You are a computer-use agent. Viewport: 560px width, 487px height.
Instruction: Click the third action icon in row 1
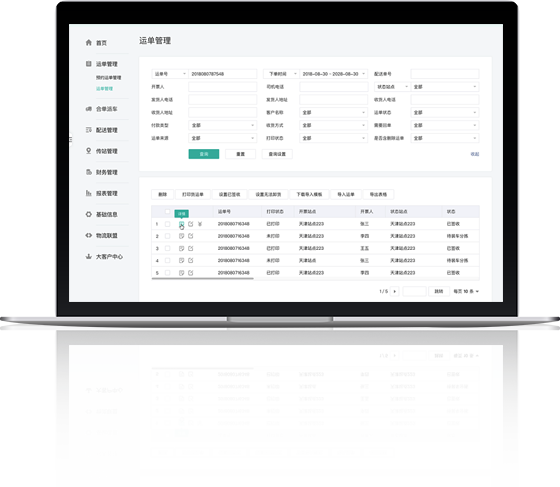click(200, 224)
